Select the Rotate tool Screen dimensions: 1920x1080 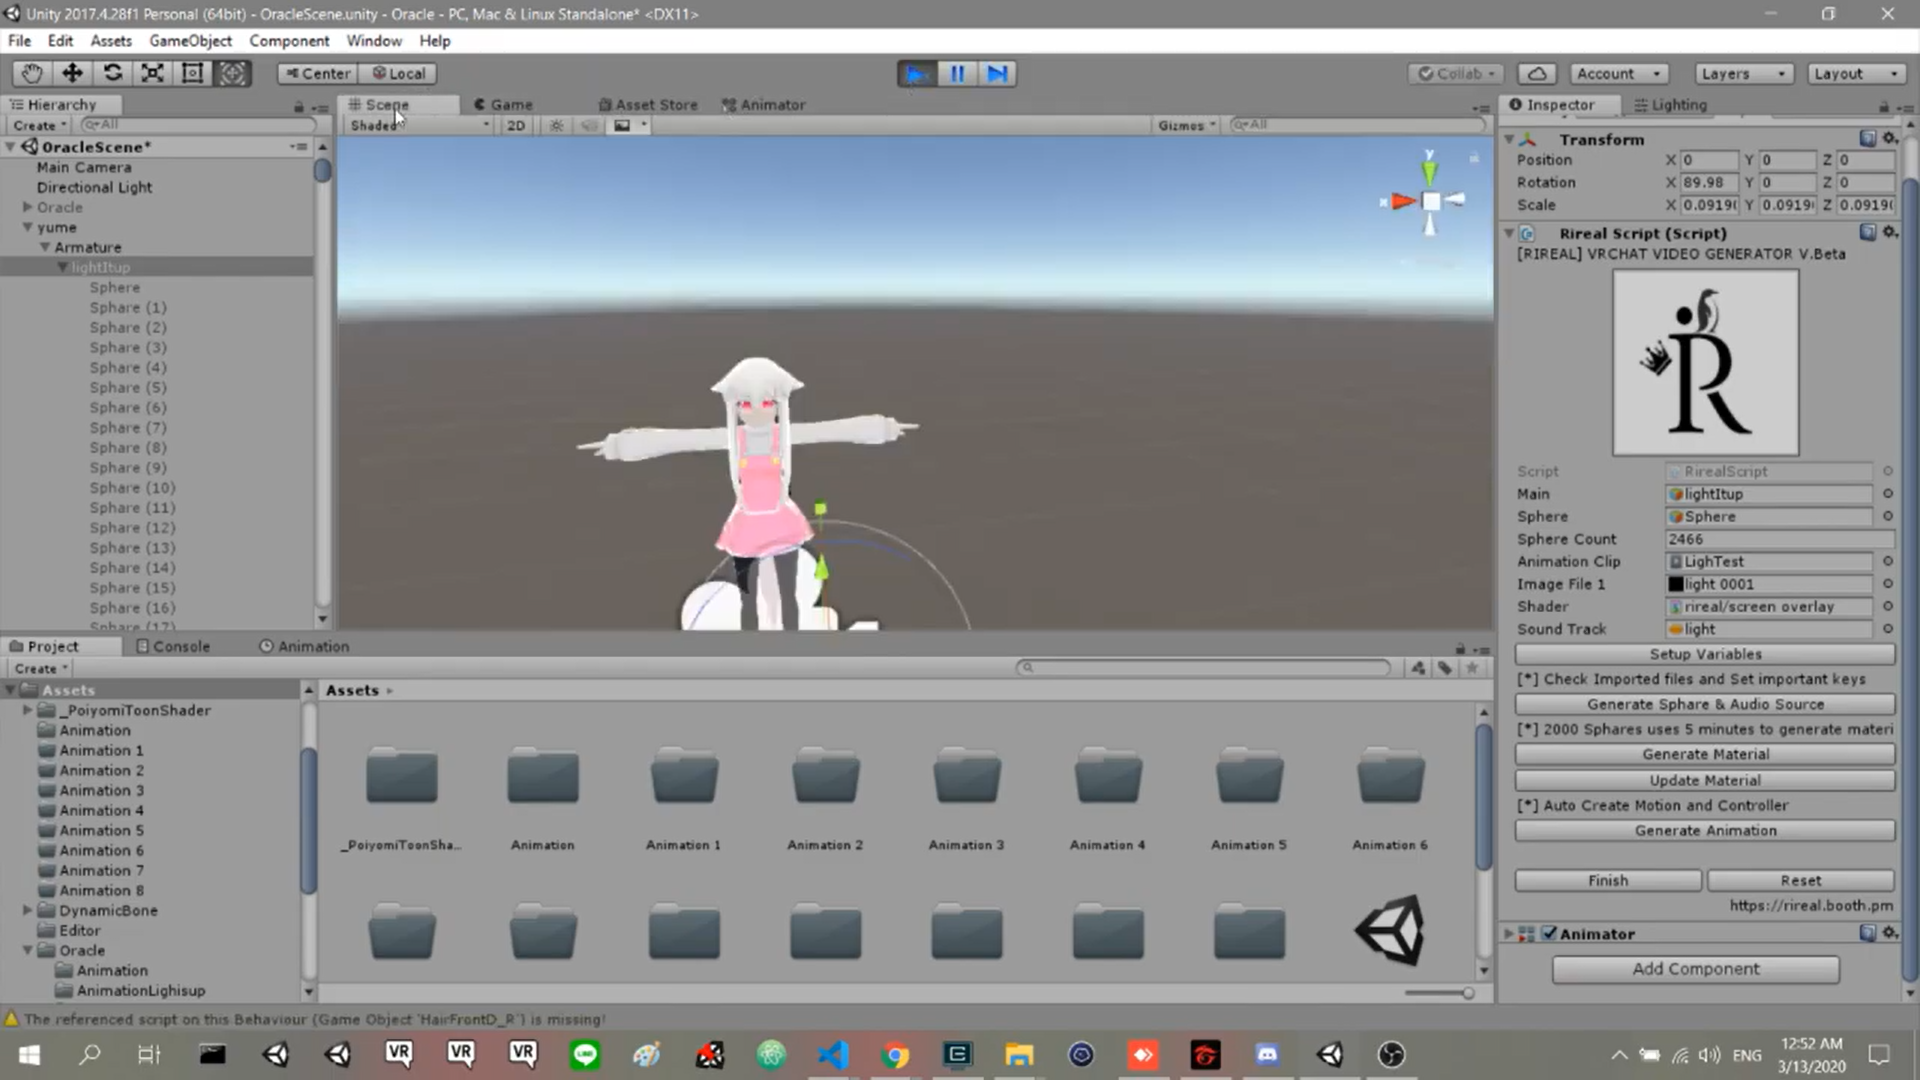click(x=112, y=73)
